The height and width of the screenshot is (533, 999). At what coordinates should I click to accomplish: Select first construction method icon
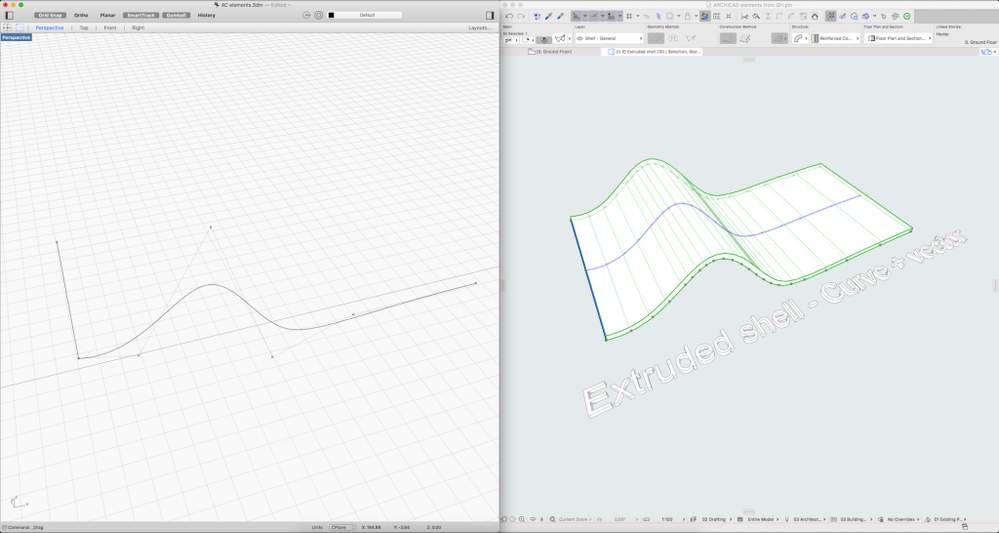728,38
